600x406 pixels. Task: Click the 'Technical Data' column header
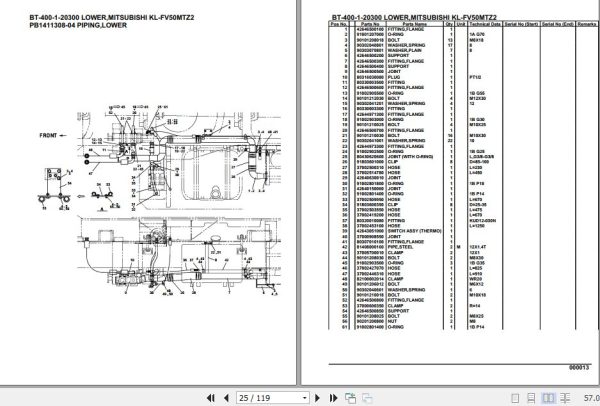click(485, 24)
